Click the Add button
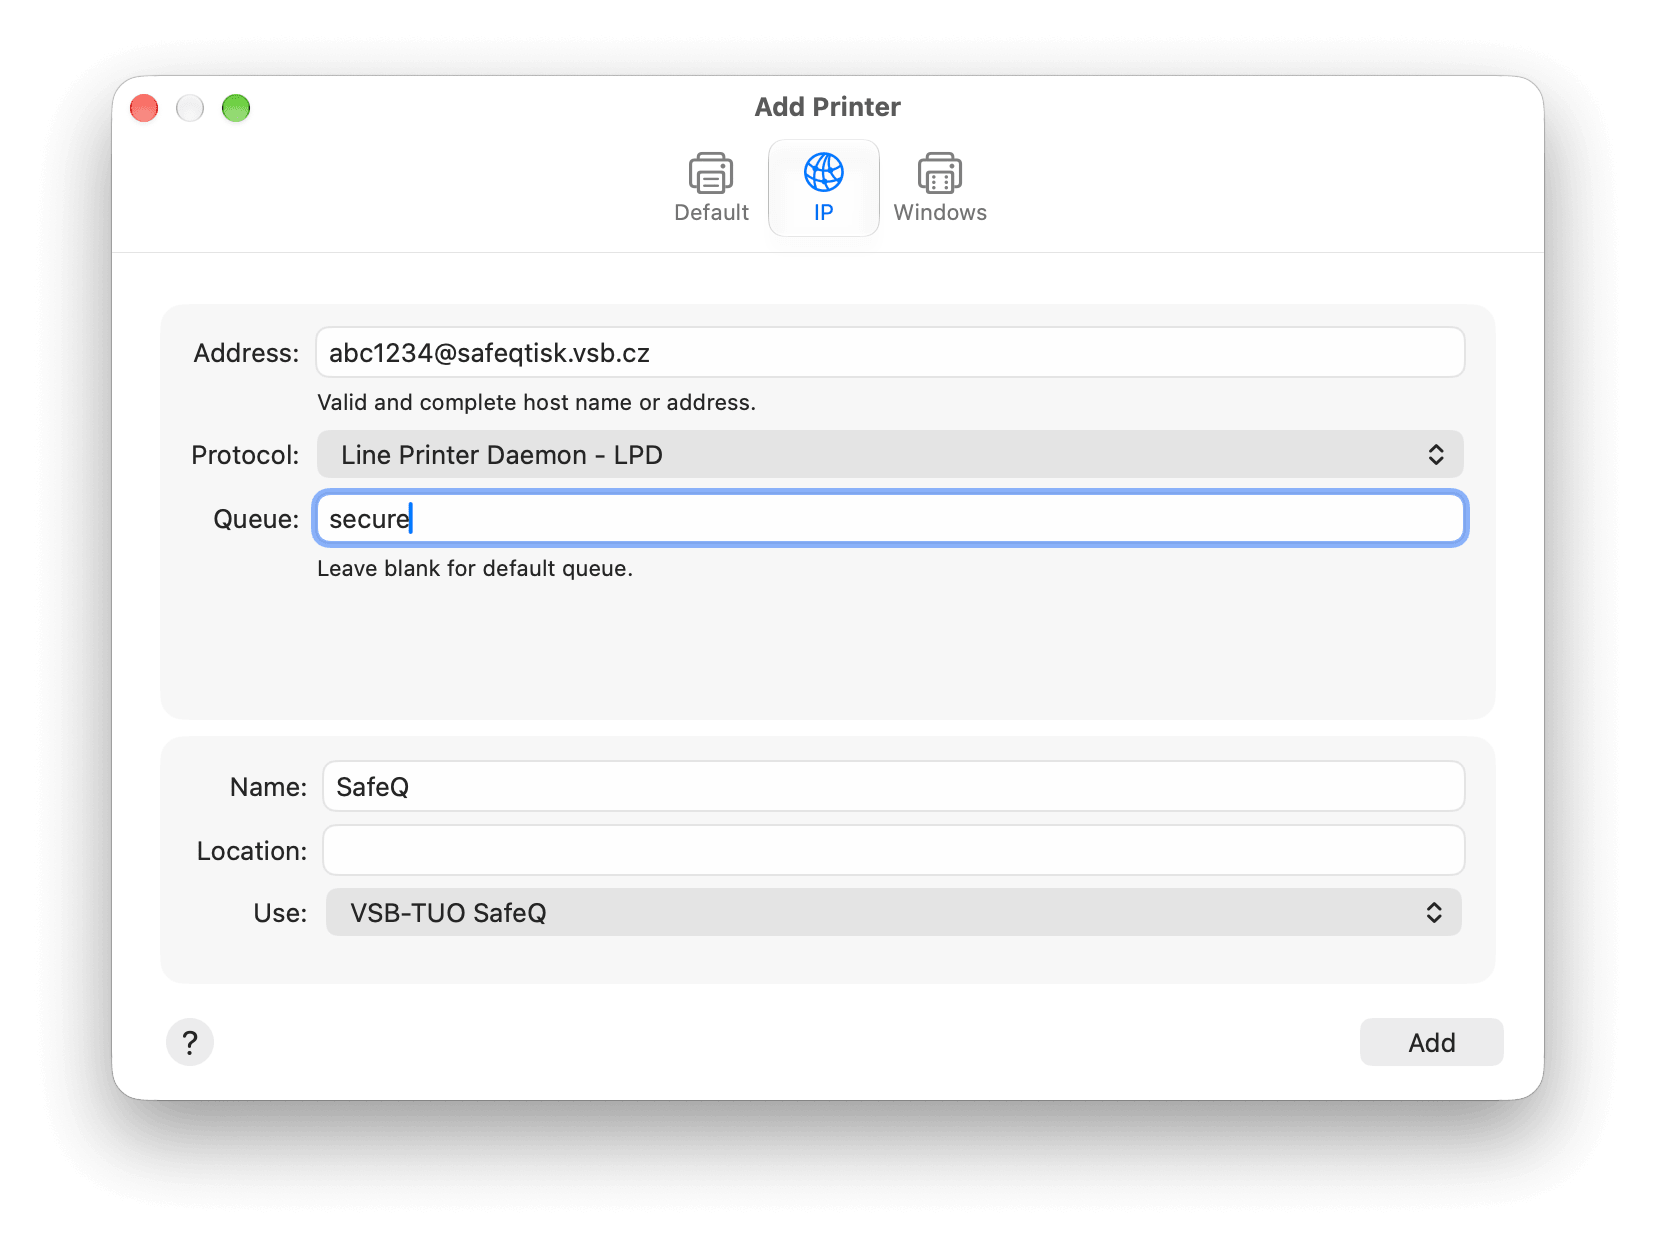Image resolution: width=1656 pixels, height=1248 pixels. pyautogui.click(x=1431, y=1042)
